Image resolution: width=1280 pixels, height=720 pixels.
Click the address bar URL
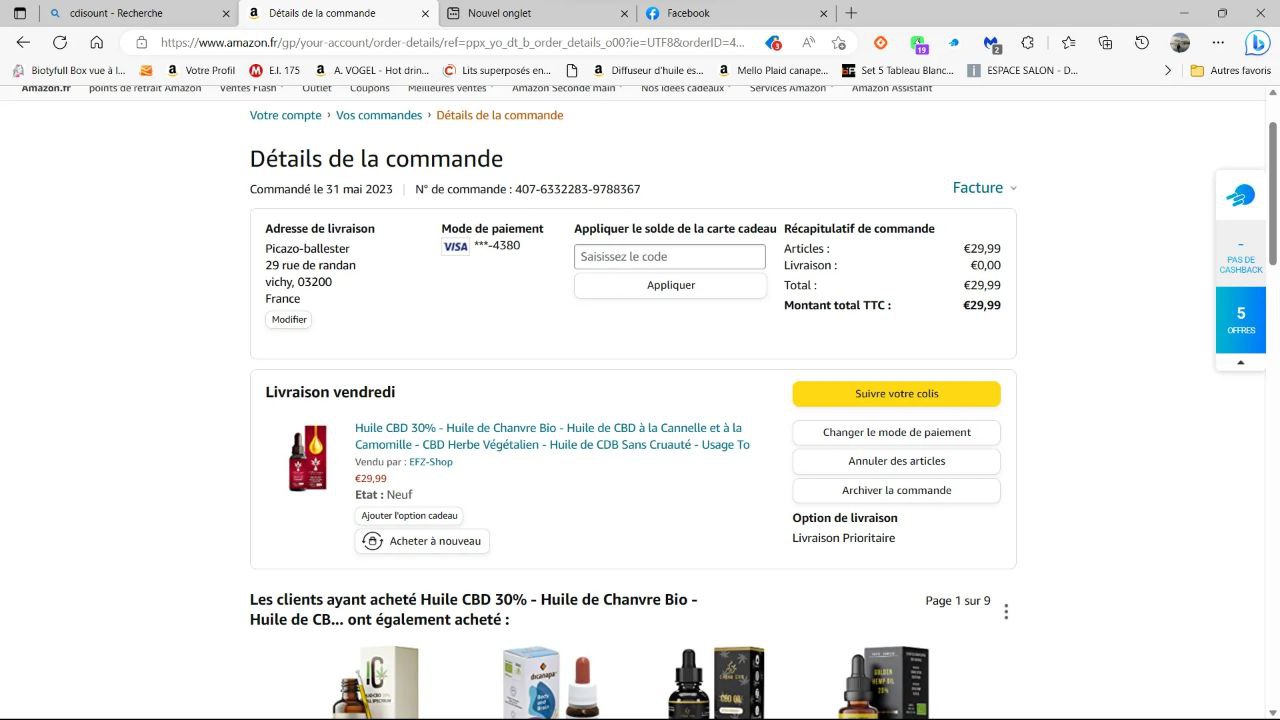(x=452, y=43)
